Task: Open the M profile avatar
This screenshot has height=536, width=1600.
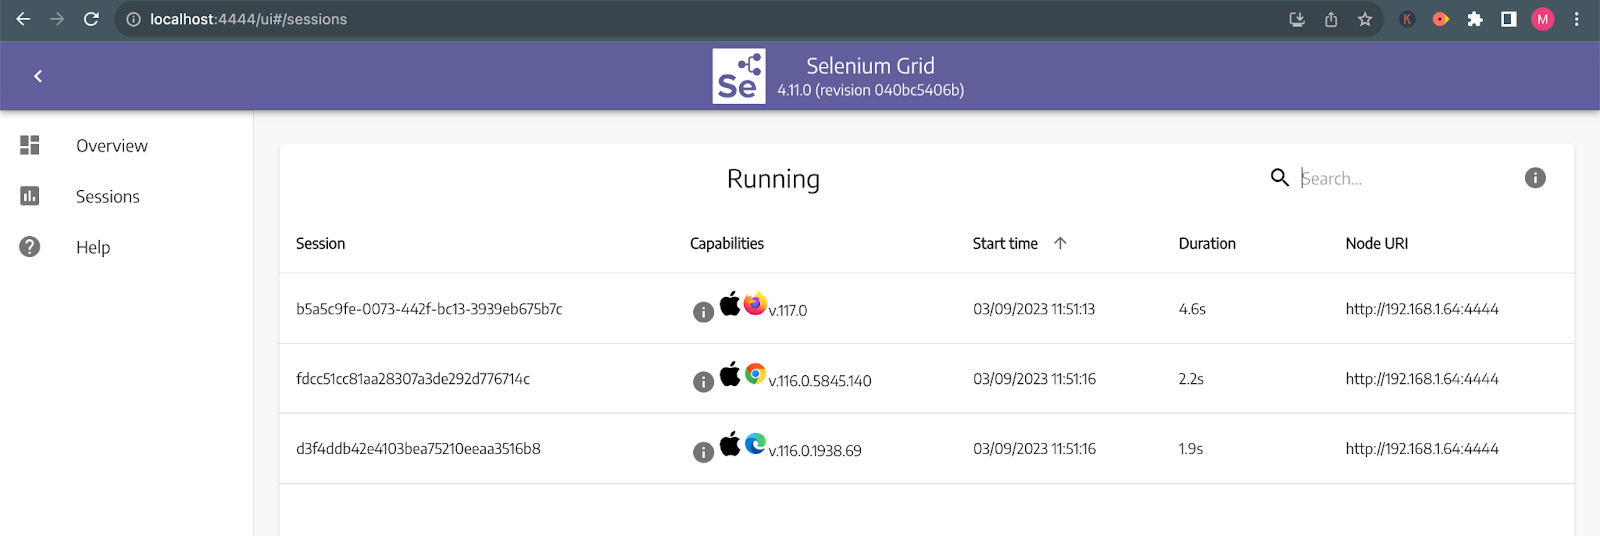Action: 1543,19
